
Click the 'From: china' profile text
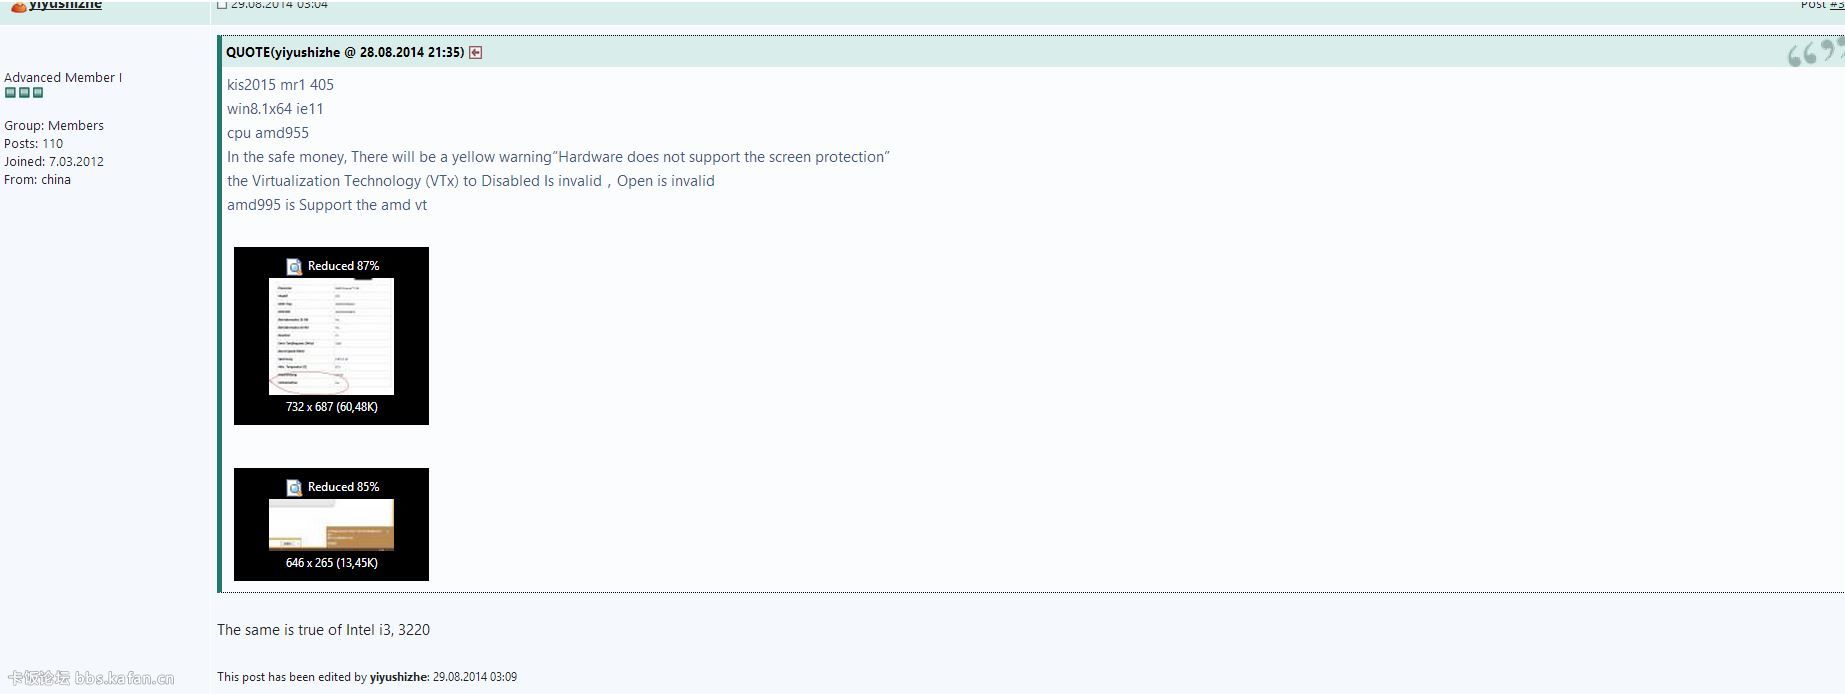(x=37, y=180)
